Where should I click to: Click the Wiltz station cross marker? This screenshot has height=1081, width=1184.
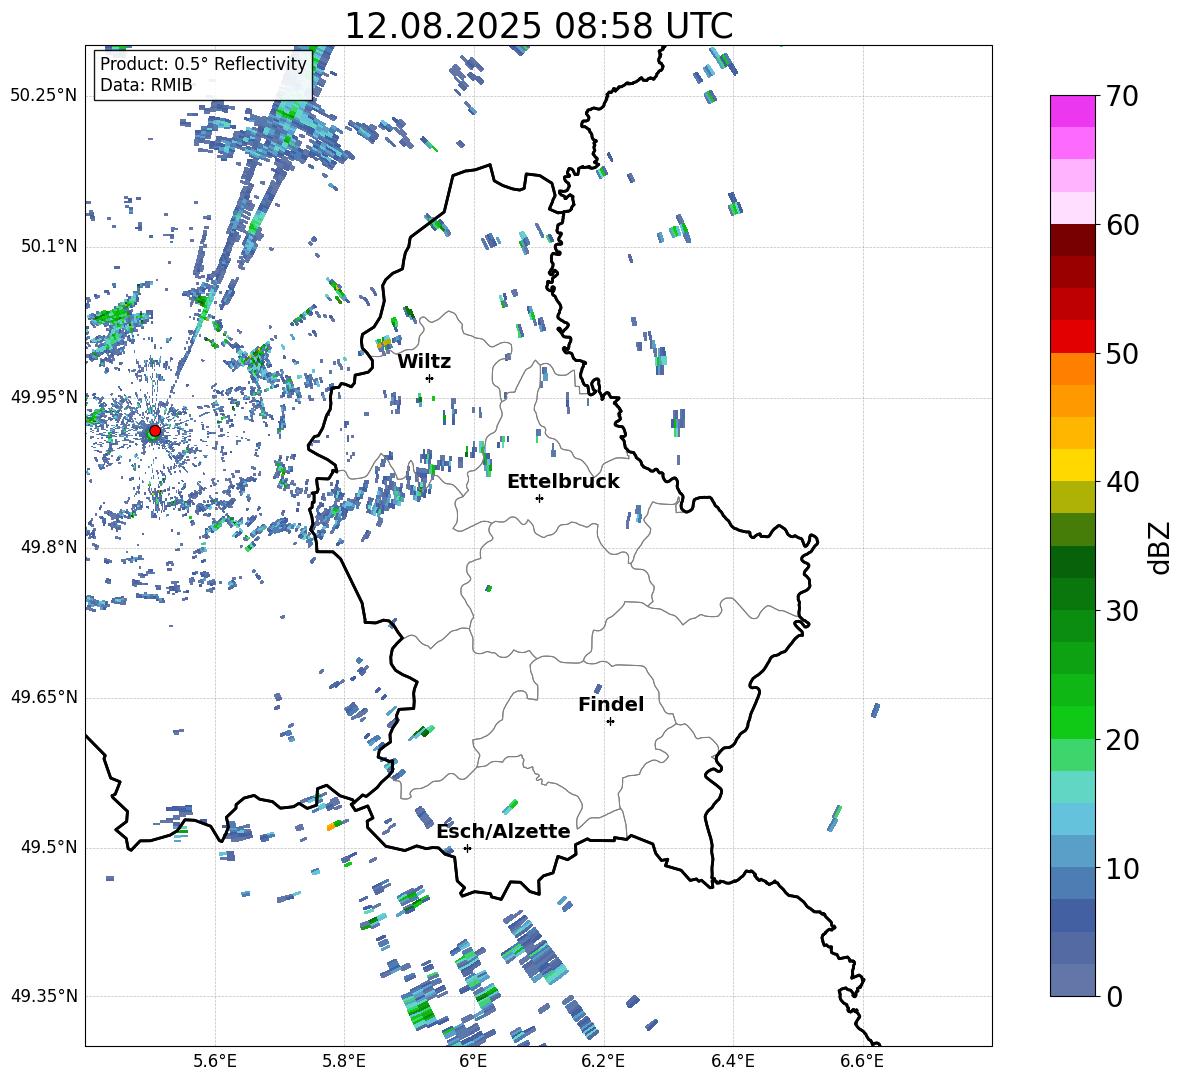click(430, 378)
